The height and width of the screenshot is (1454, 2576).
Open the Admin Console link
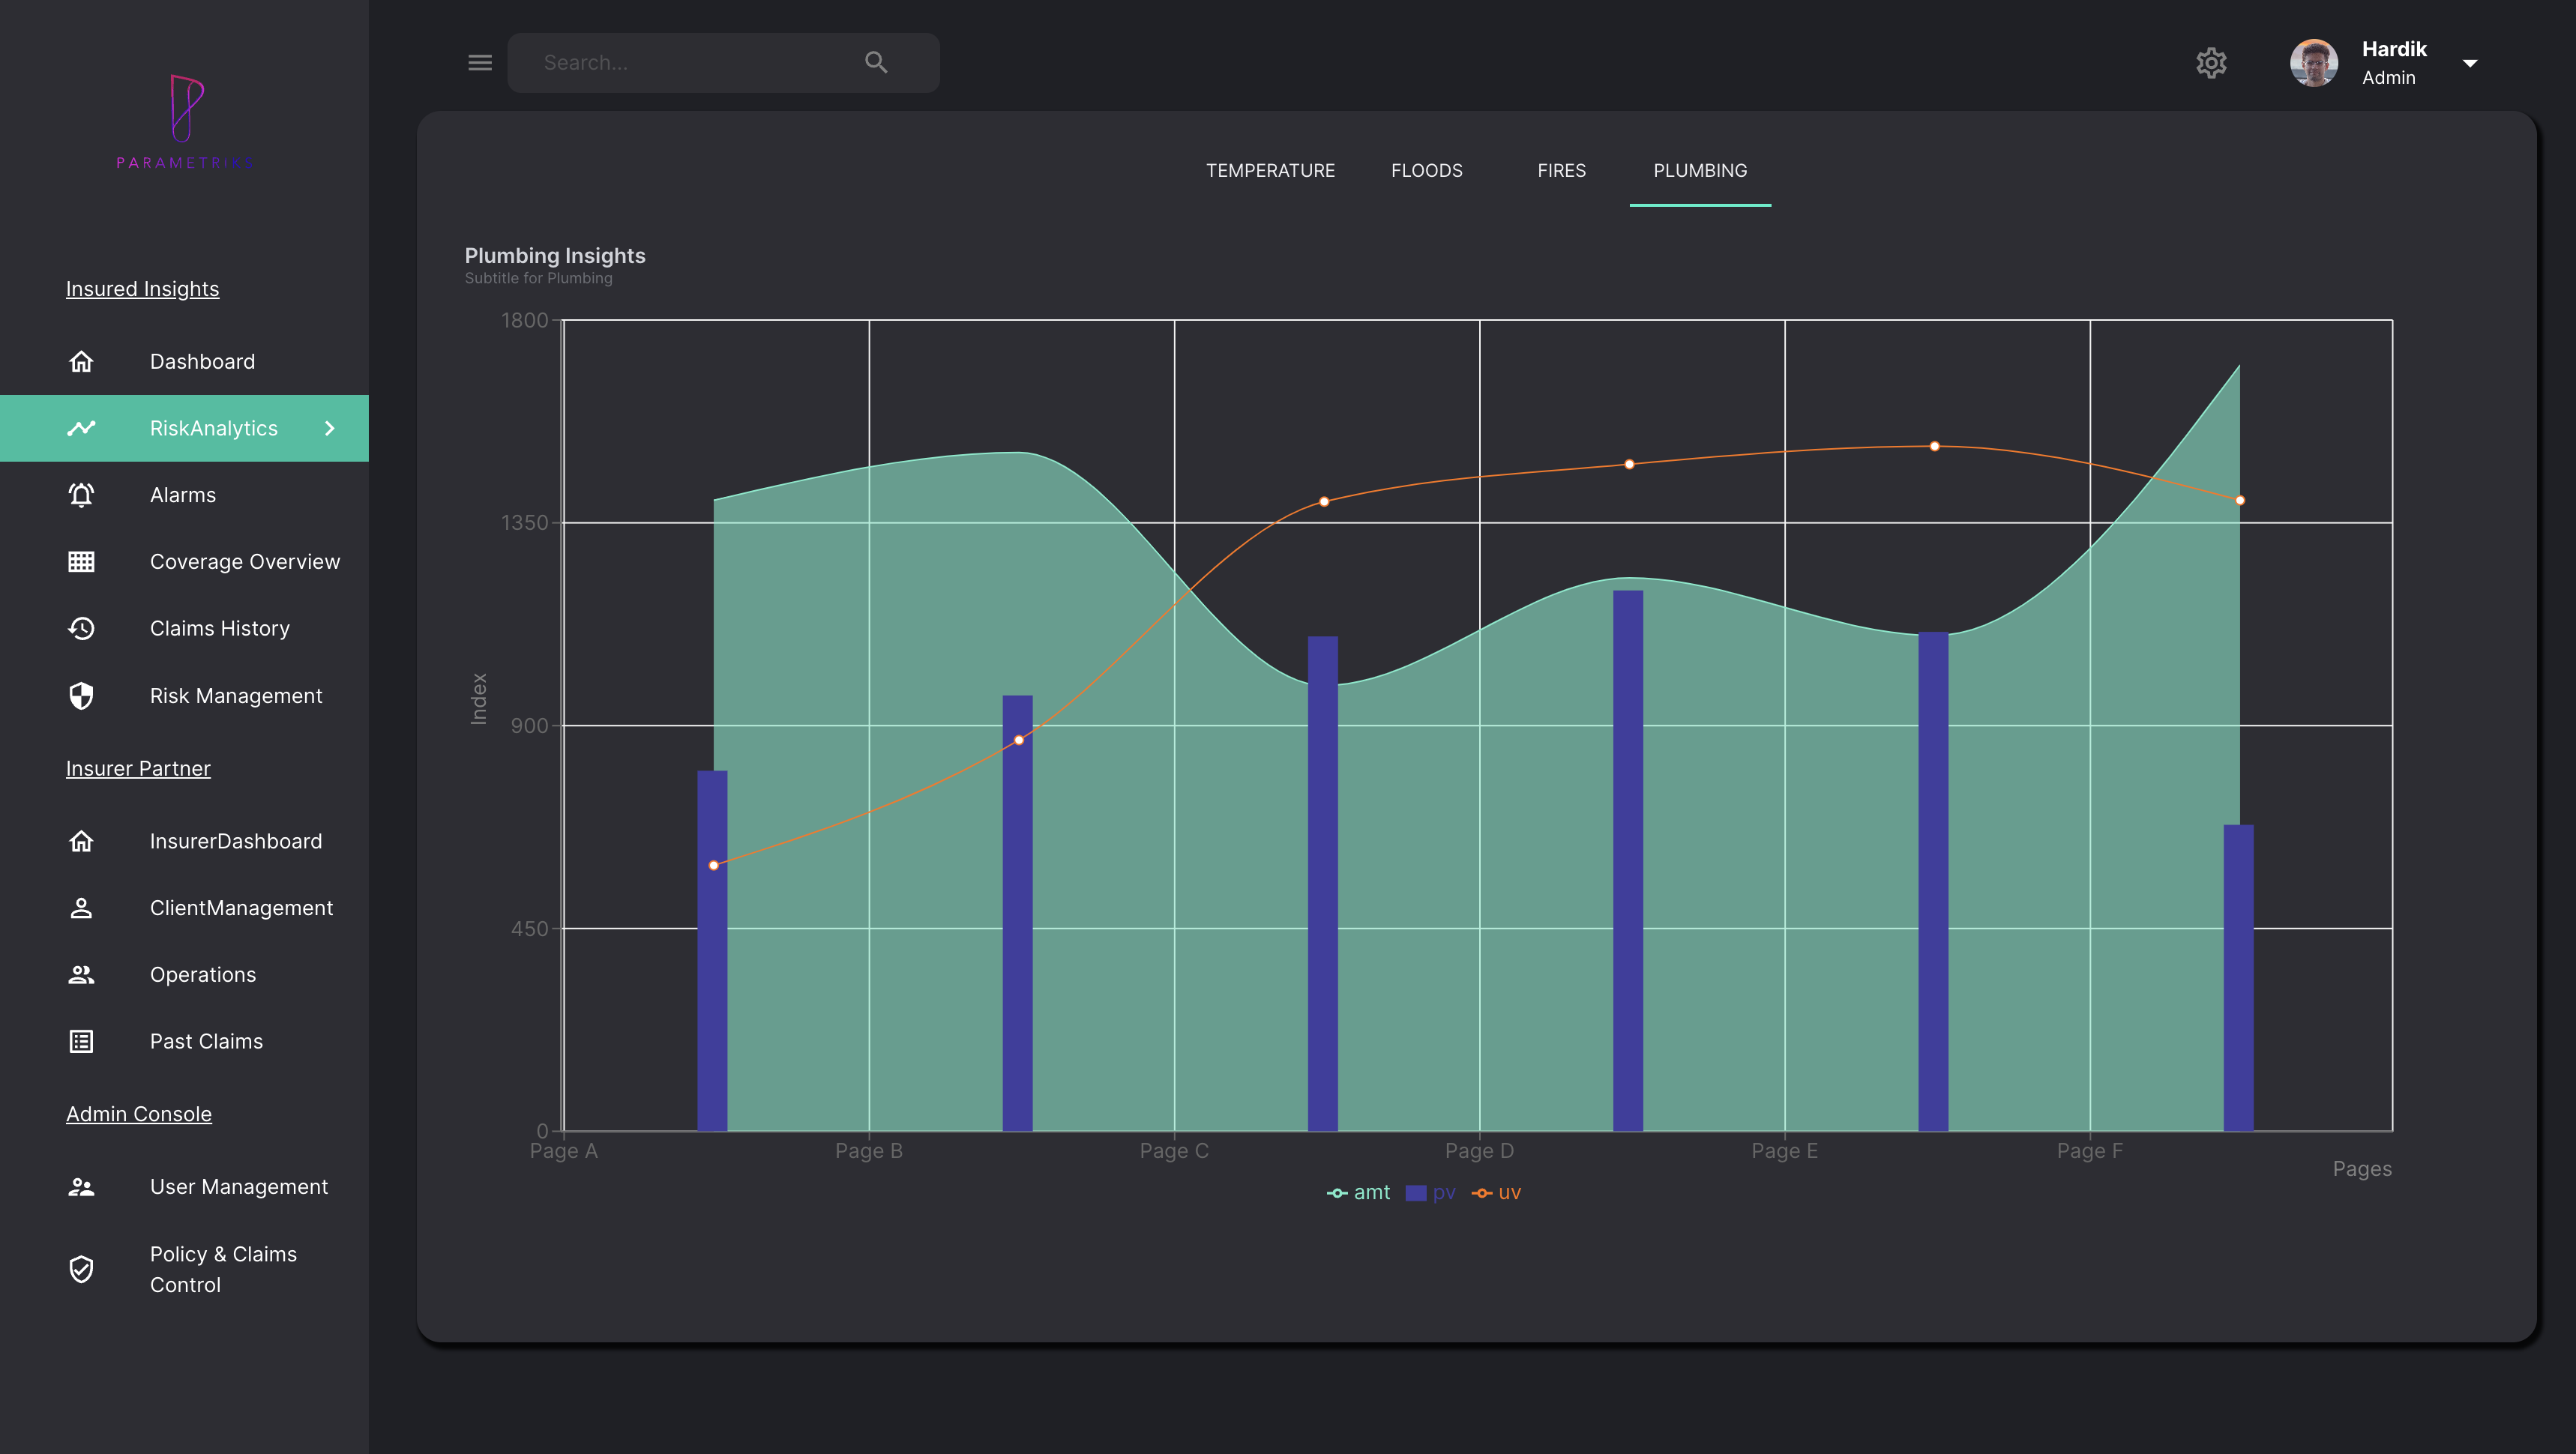tap(139, 1114)
